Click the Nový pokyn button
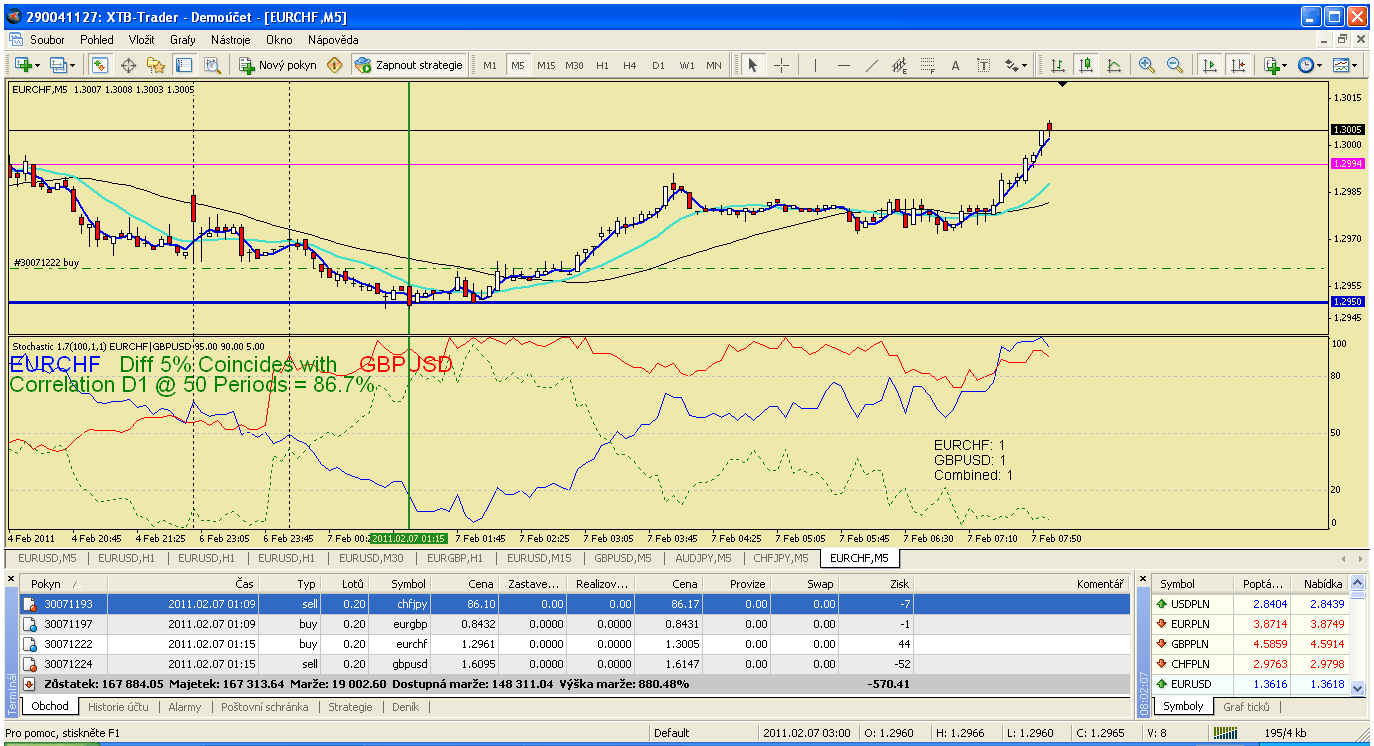The height and width of the screenshot is (746, 1374). (278, 65)
